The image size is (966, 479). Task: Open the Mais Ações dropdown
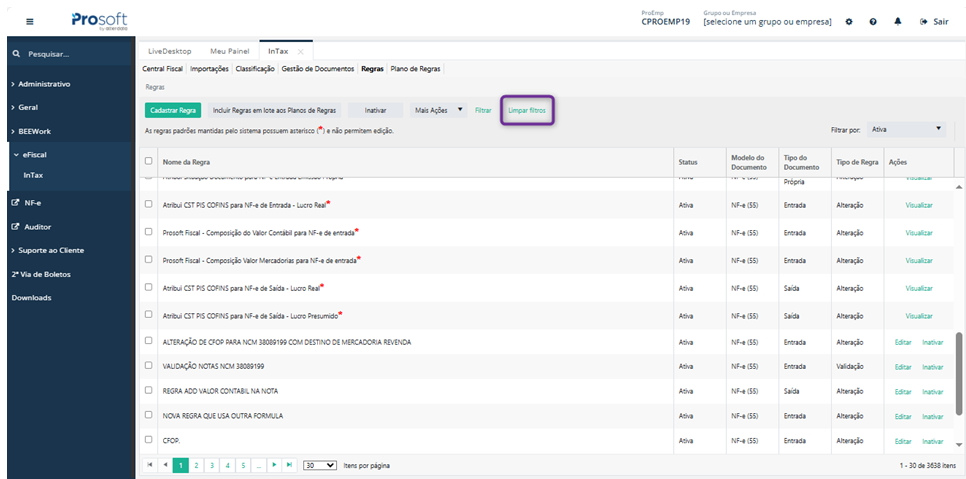tap(439, 110)
